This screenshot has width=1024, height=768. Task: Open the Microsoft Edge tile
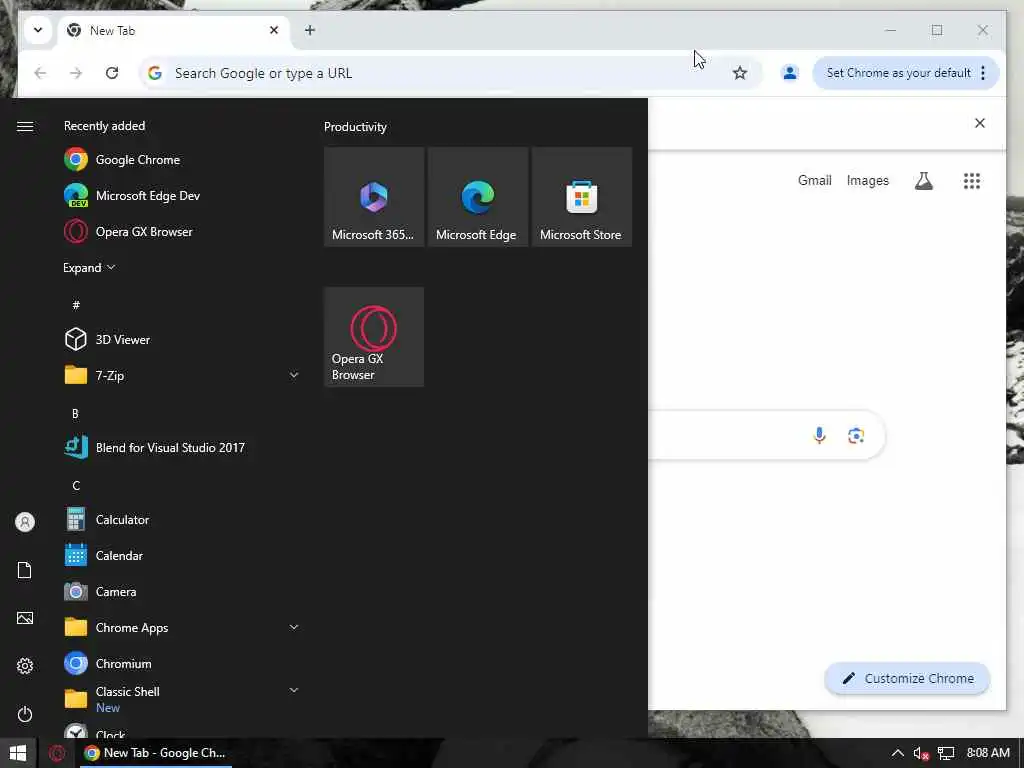click(x=477, y=197)
